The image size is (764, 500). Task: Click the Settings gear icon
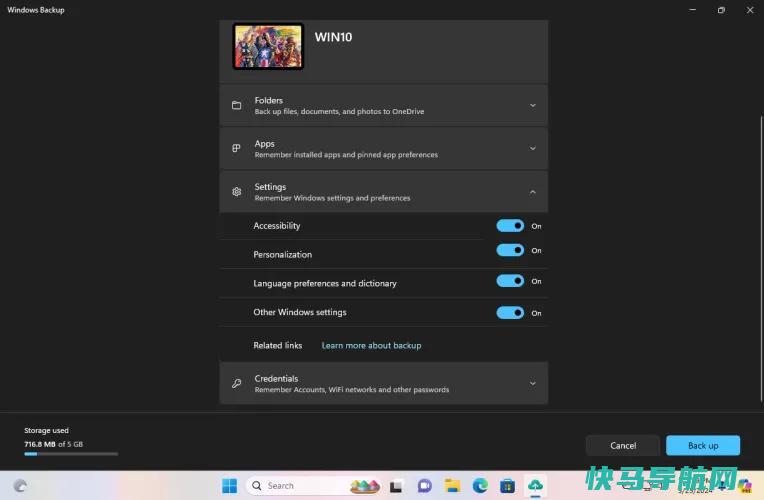237,192
